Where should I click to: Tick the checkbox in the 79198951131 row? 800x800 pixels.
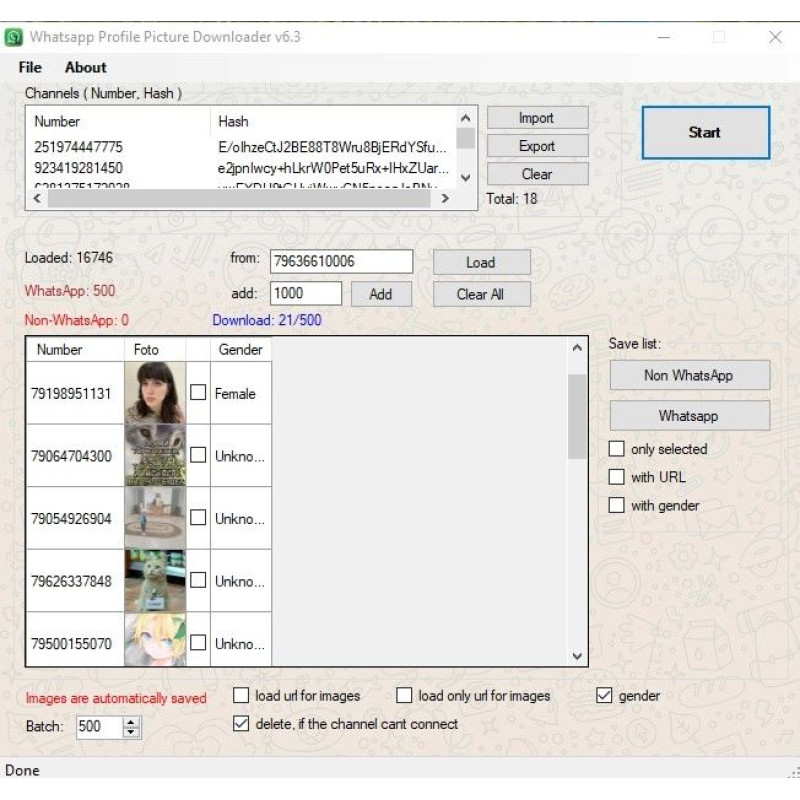pos(198,393)
